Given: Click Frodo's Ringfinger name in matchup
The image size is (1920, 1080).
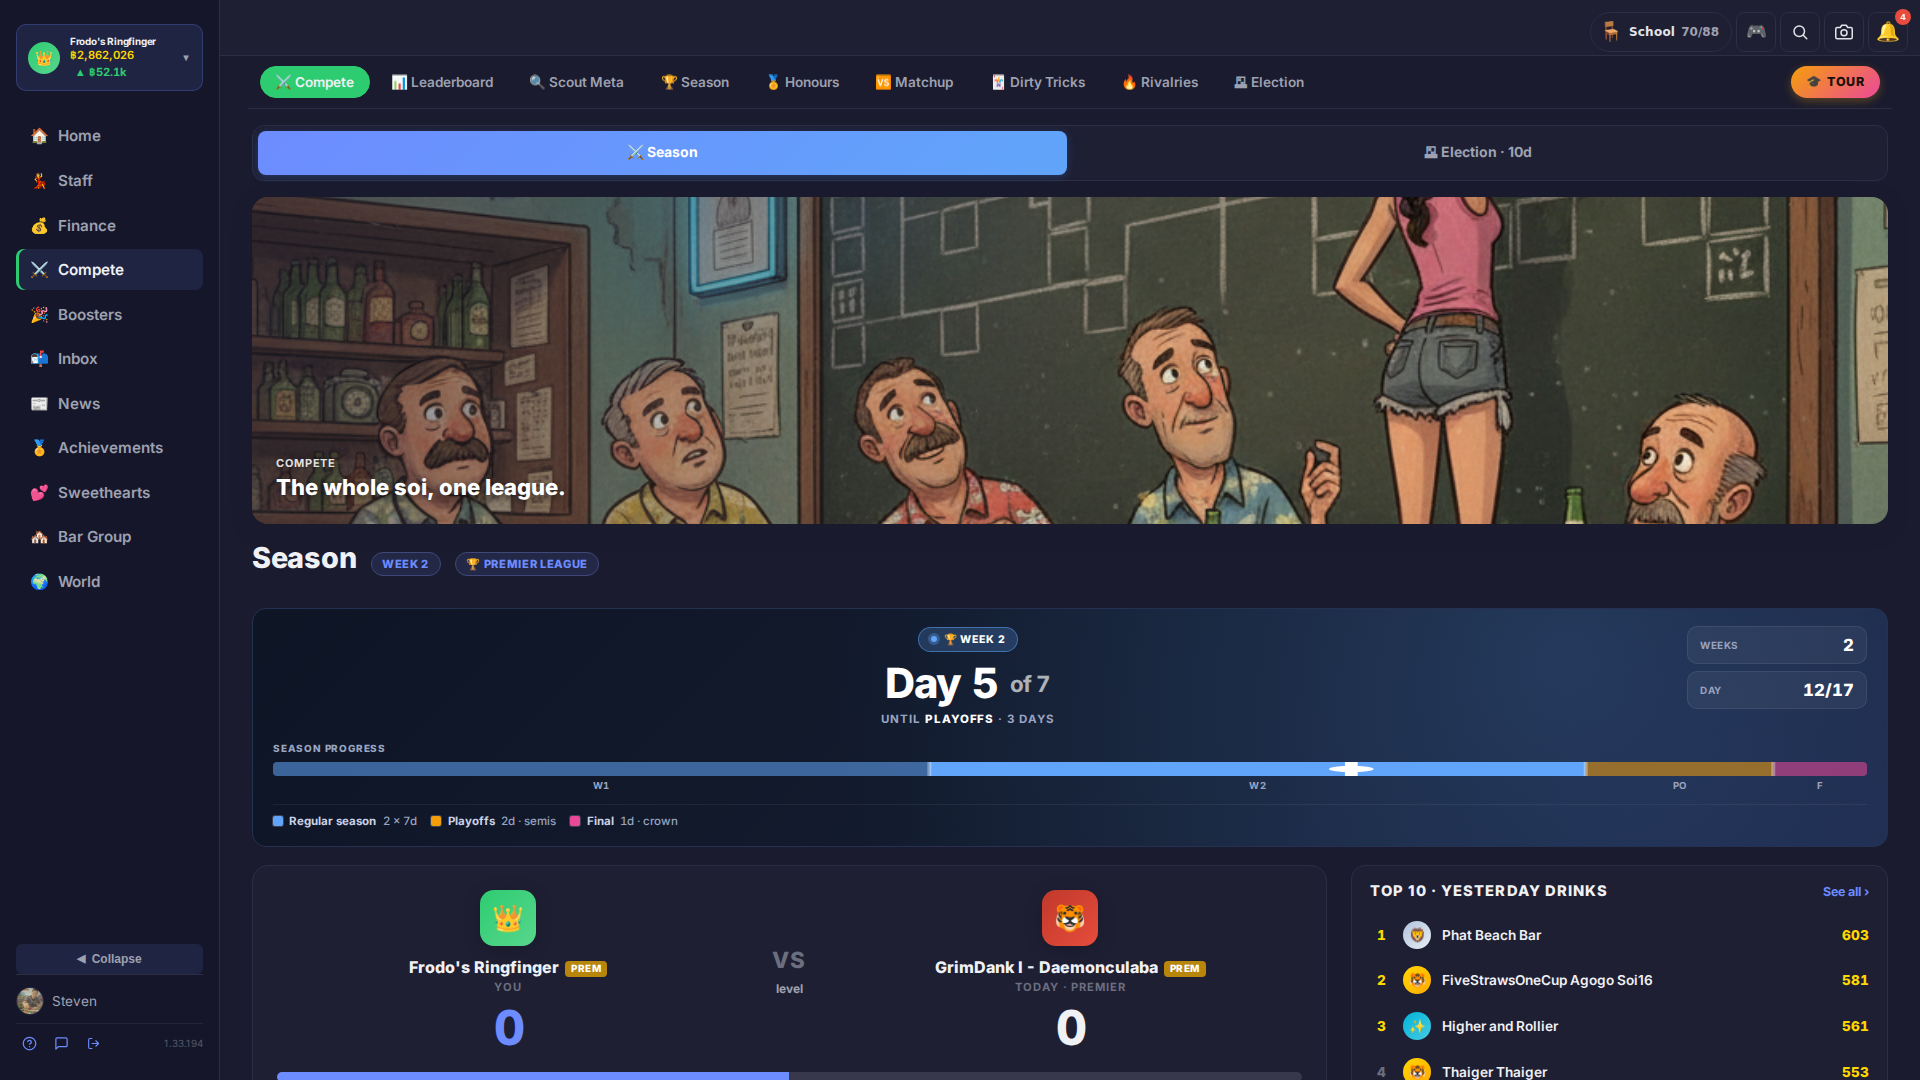Looking at the screenshot, I should coord(483,968).
